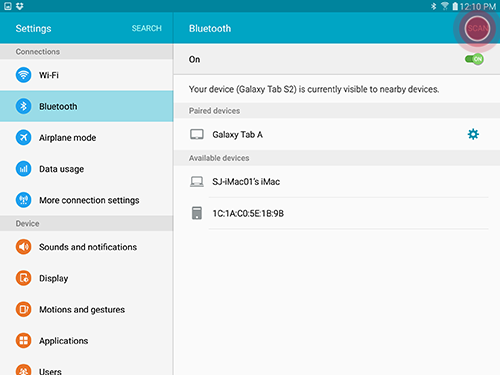Tap the 'Your device (Galaxy Tab S2)' visibility message
Viewport: 500px width, 375px height.
click(x=314, y=89)
